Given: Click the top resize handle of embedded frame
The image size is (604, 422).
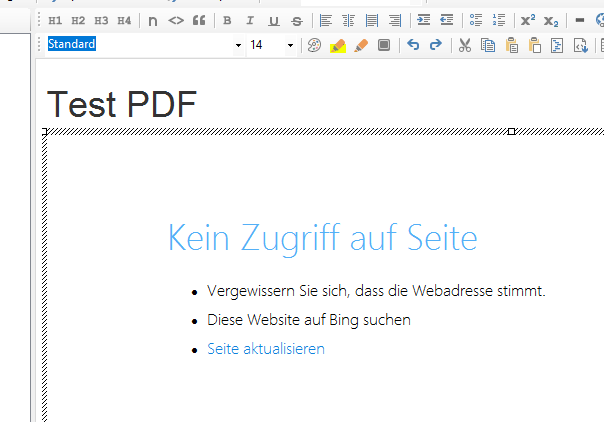Looking at the screenshot, I should pos(511,132).
